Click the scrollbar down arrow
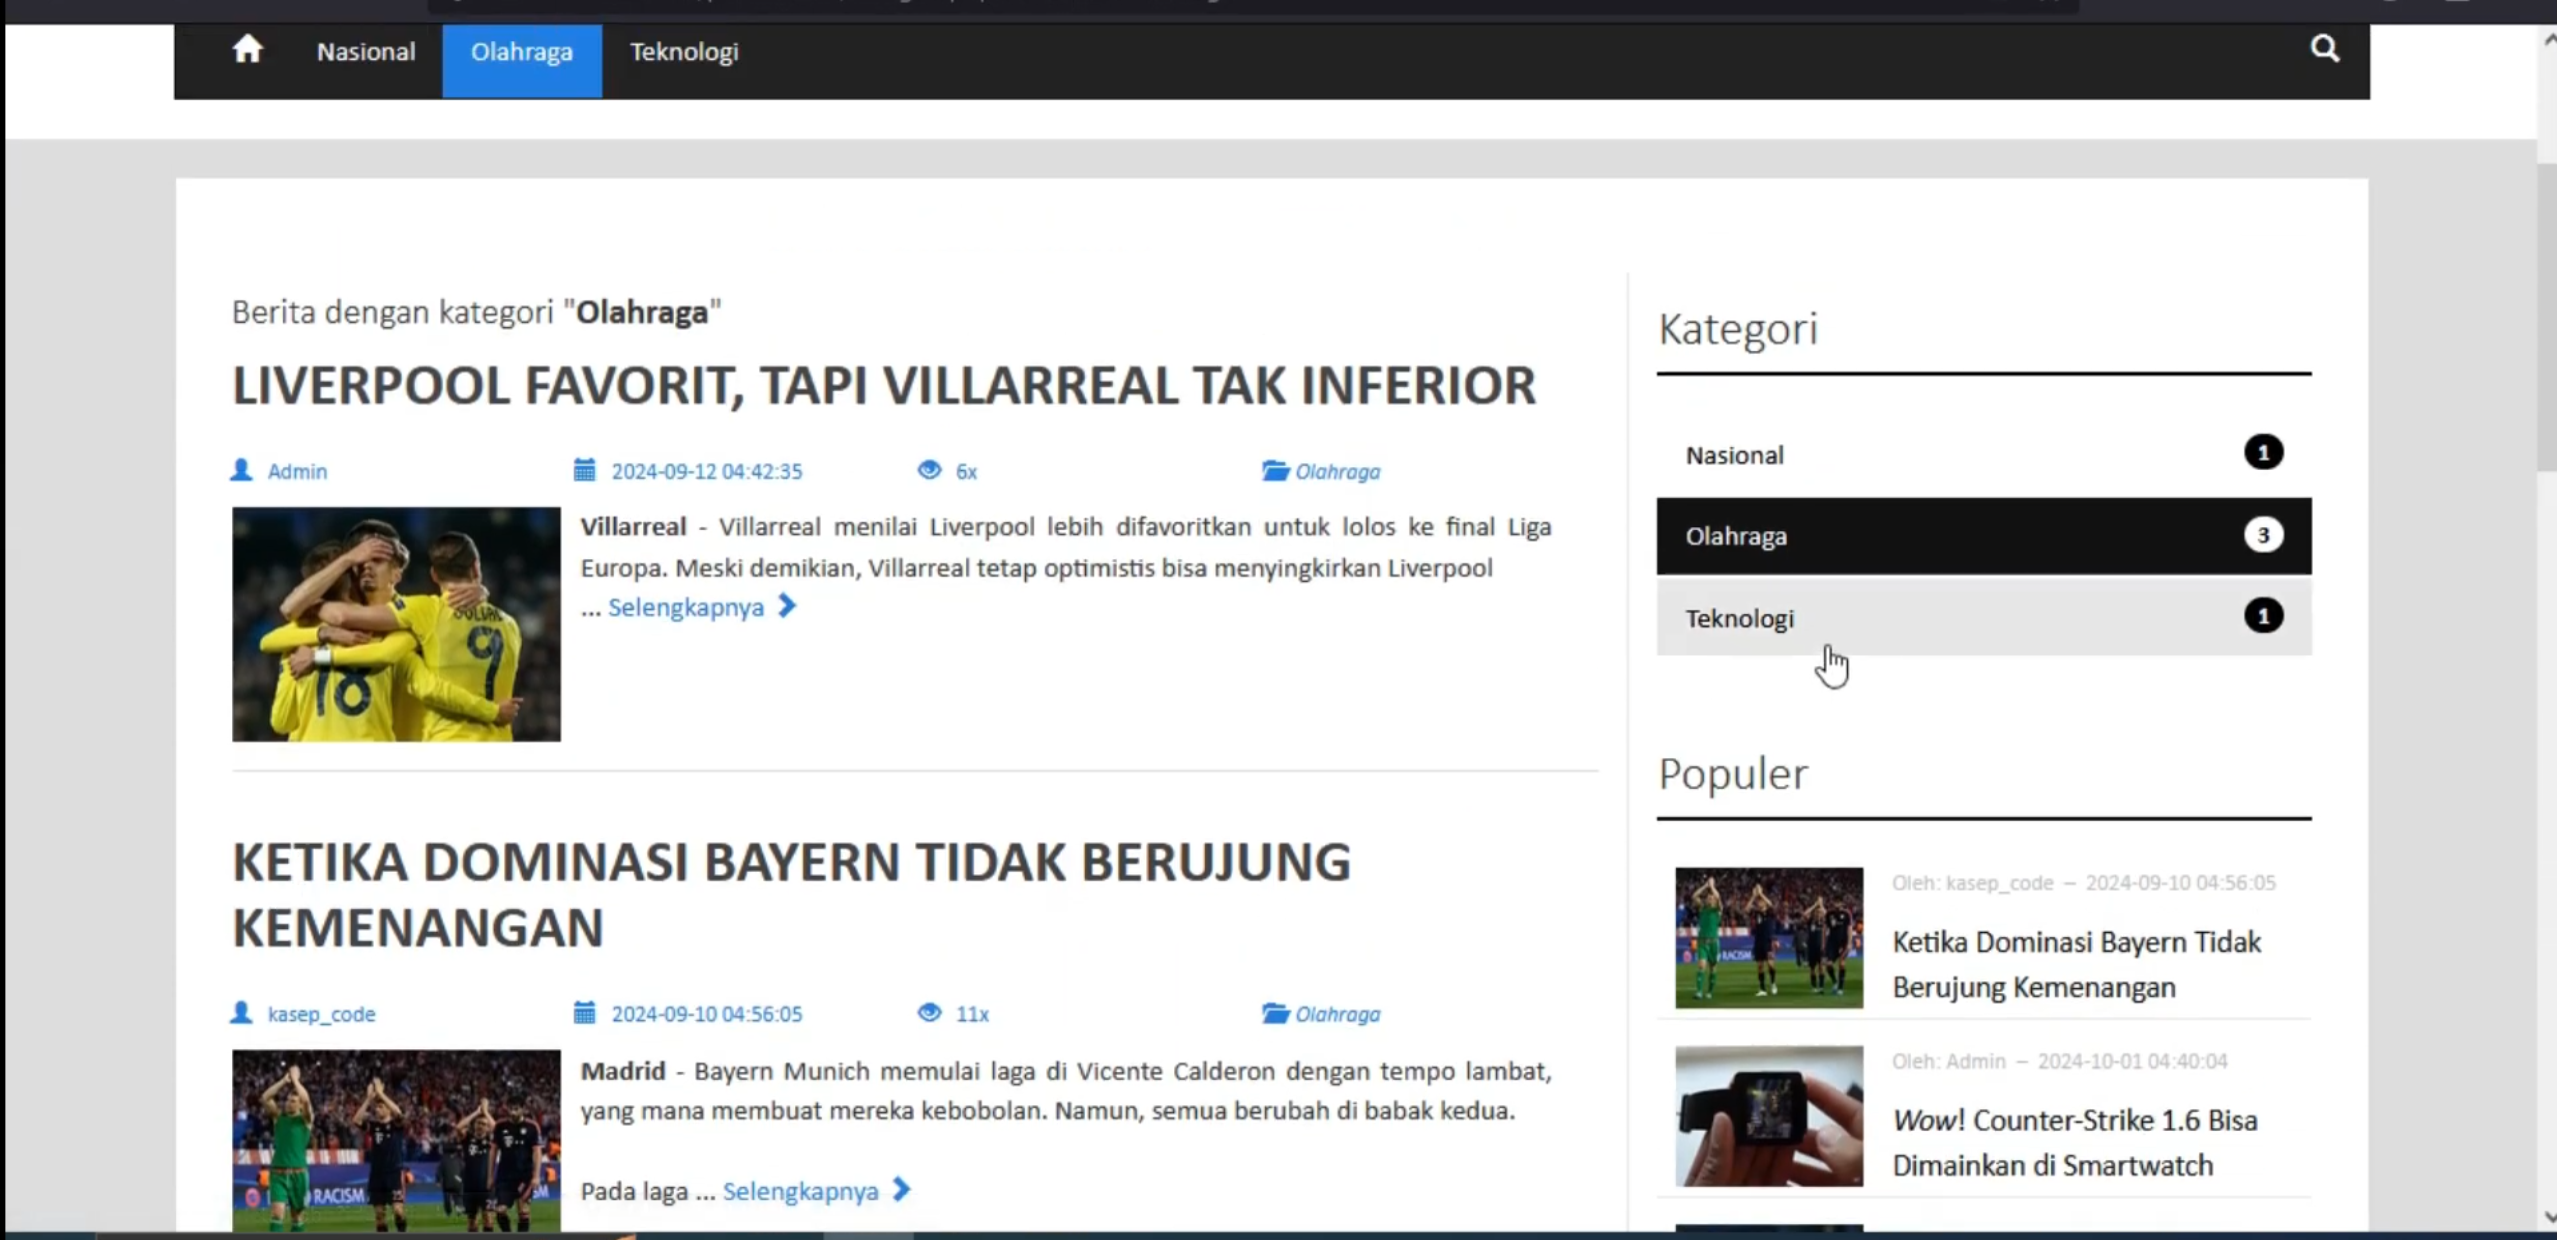The width and height of the screenshot is (2557, 1240). [x=2549, y=1216]
